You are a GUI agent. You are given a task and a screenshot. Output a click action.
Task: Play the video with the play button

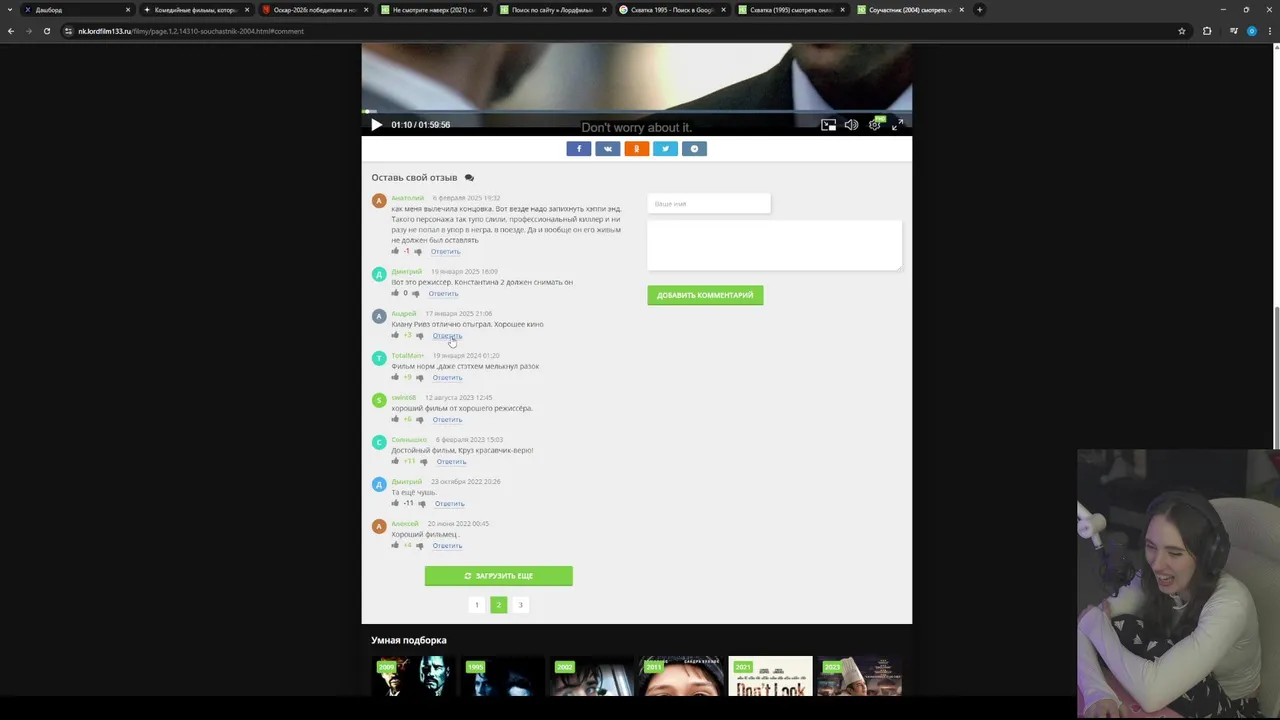tap(376, 125)
